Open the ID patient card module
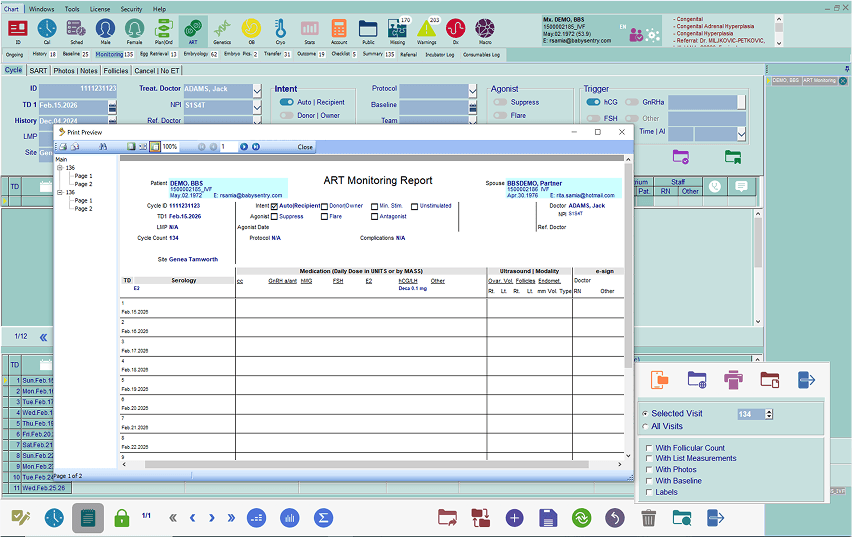This screenshot has width=852, height=537. (x=18, y=32)
